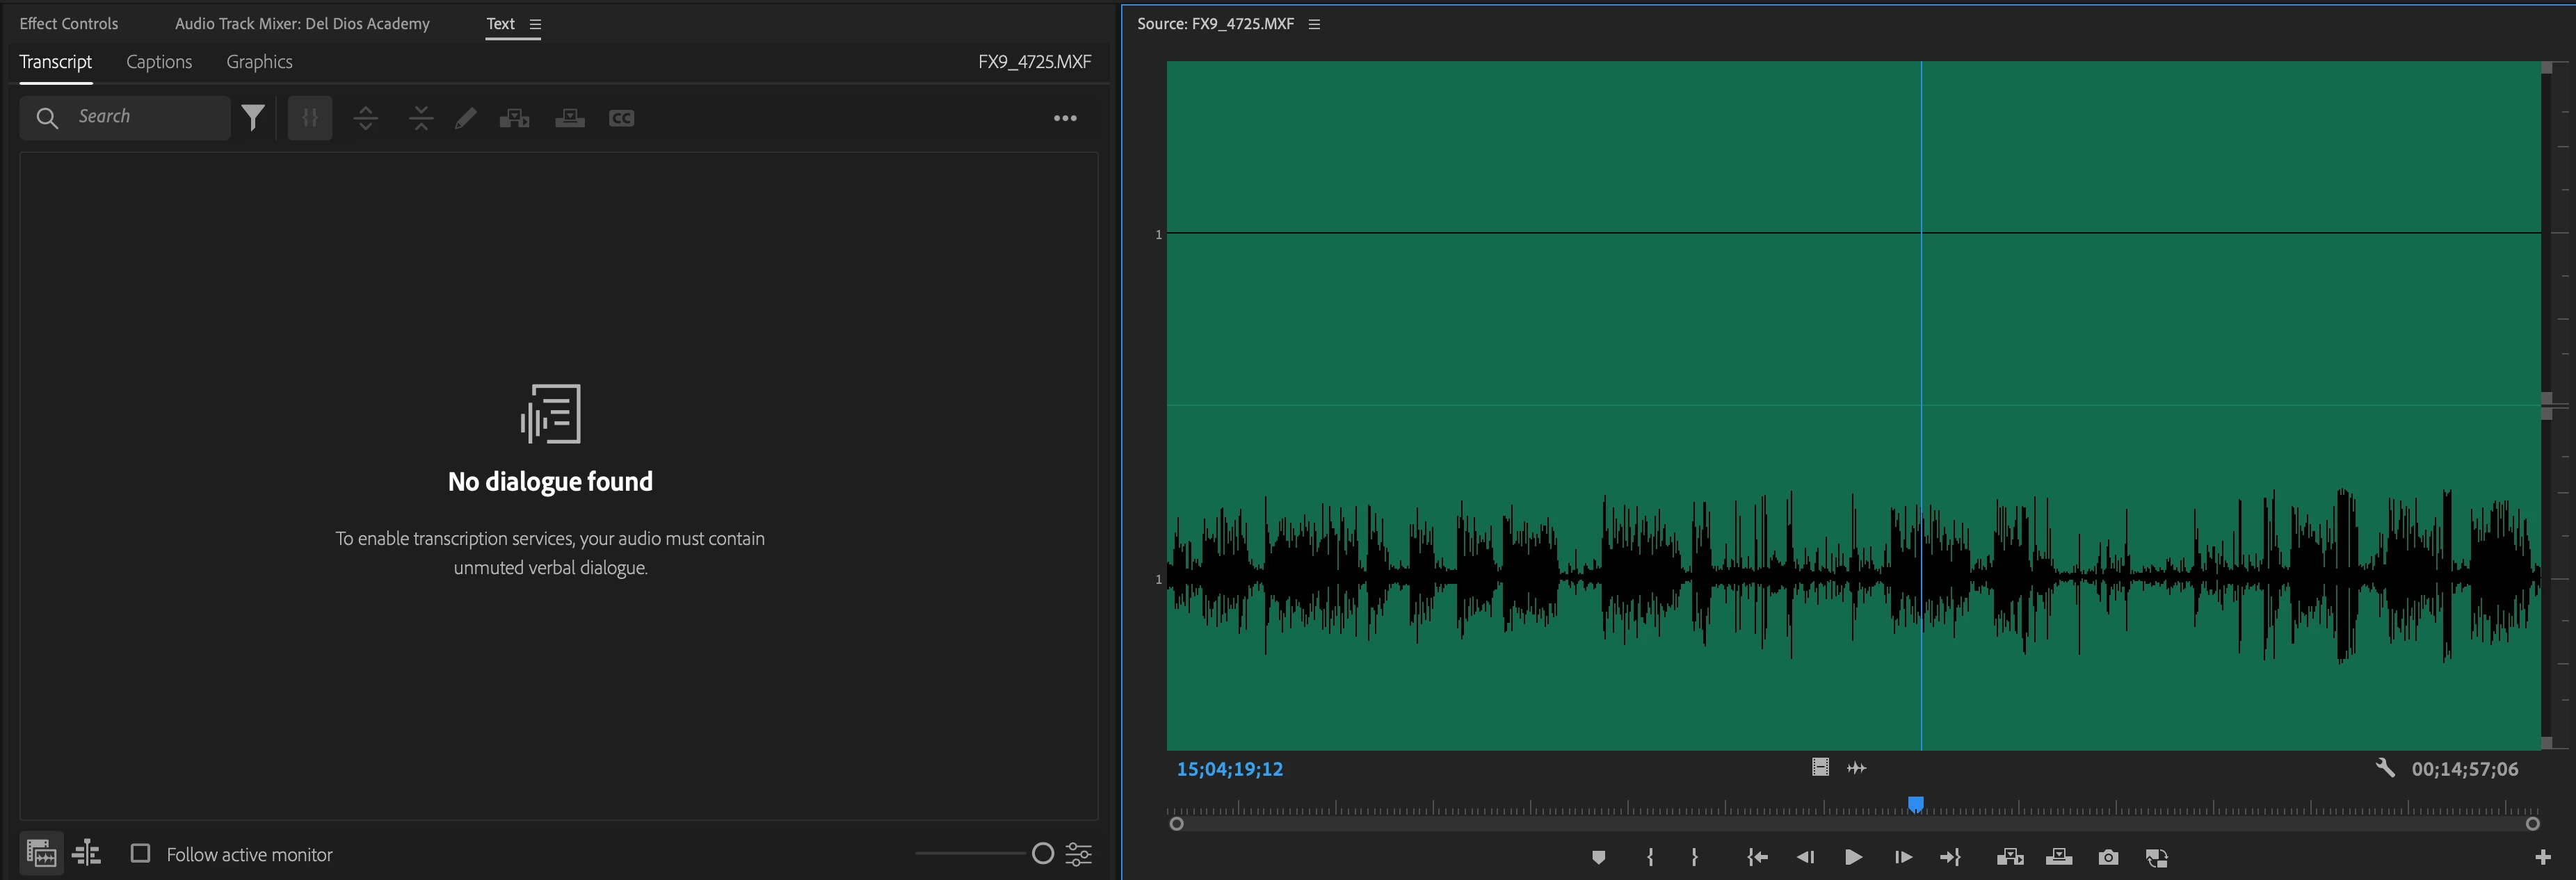The width and height of the screenshot is (2576, 880).
Task: Click Drag Audio Only waveform icon
Action: [x=1856, y=768]
